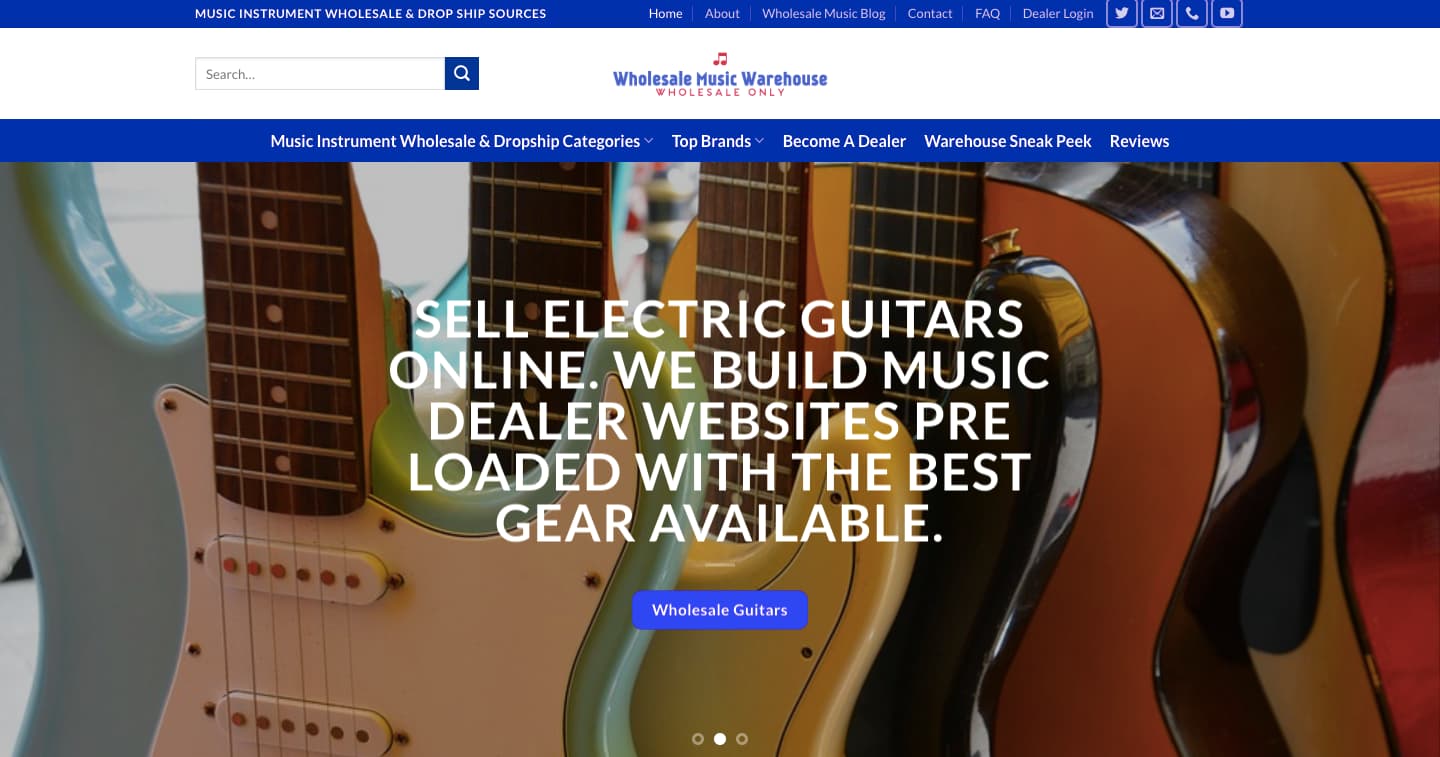Click the Wholesale Music Warehouse logo

(720, 74)
